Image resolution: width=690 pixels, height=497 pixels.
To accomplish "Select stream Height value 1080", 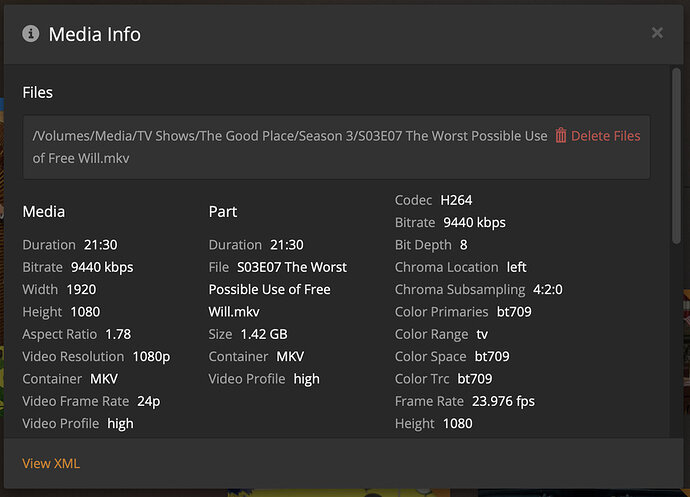I will pyautogui.click(x=458, y=423).
